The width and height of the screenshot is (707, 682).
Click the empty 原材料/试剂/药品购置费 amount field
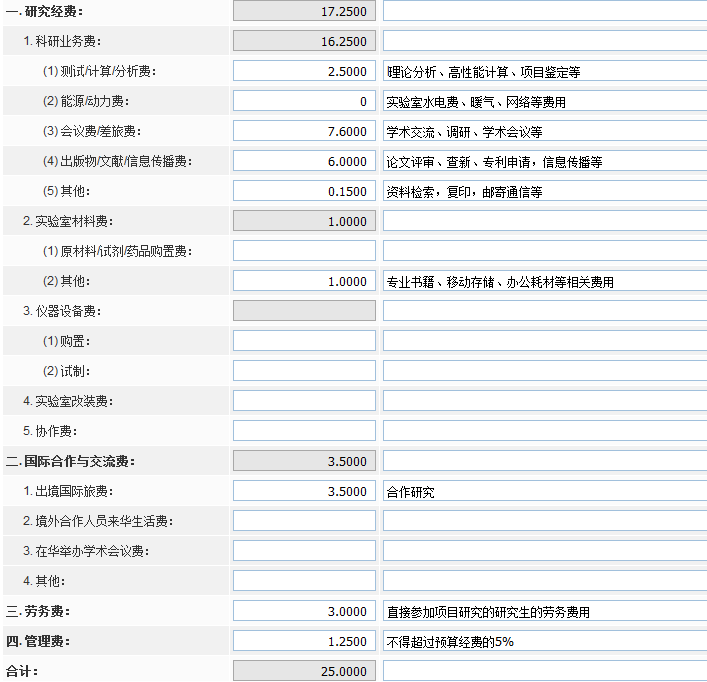pos(304,251)
